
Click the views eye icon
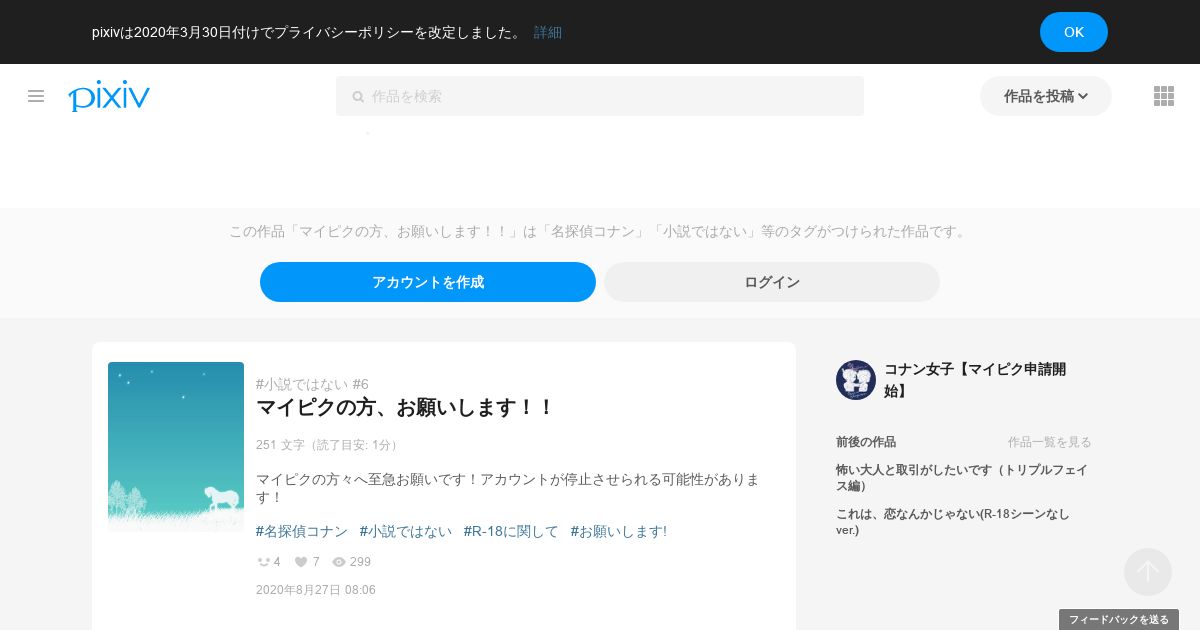[x=339, y=562]
